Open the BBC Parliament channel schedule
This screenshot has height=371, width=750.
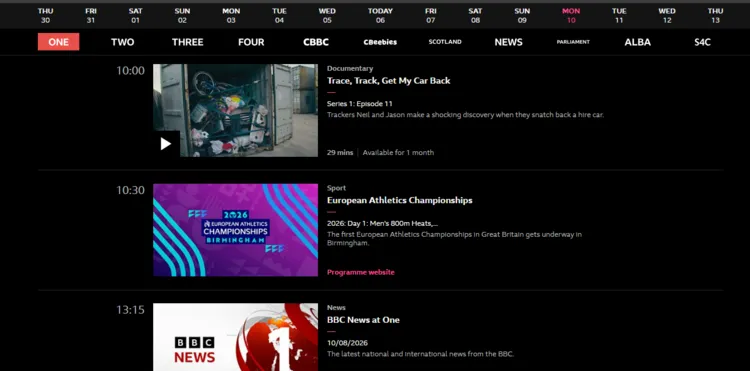pos(573,42)
